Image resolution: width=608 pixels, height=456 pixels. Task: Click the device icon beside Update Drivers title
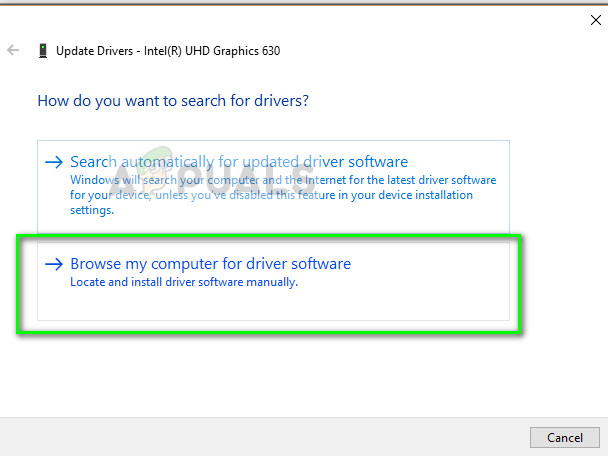[43, 51]
